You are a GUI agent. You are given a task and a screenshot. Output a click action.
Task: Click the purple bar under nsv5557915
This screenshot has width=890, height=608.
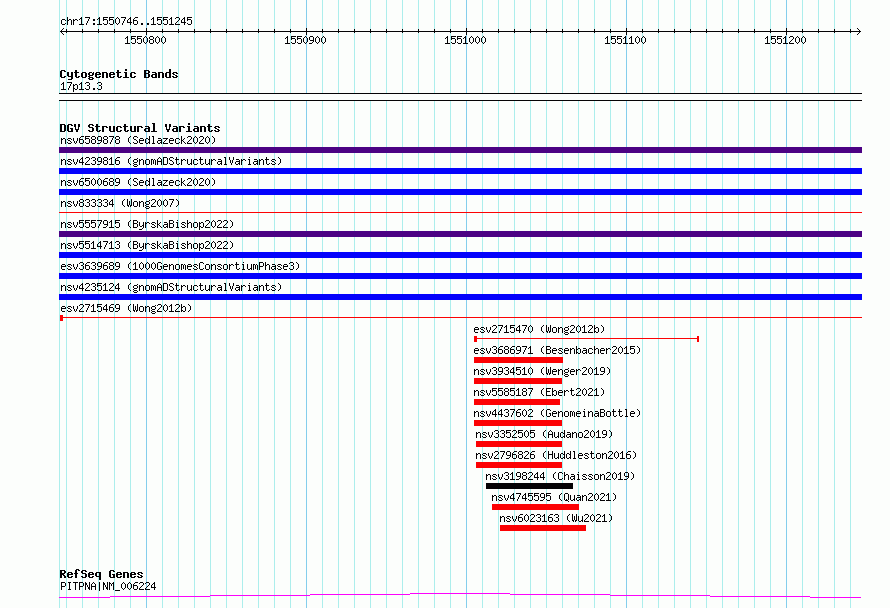[460, 234]
